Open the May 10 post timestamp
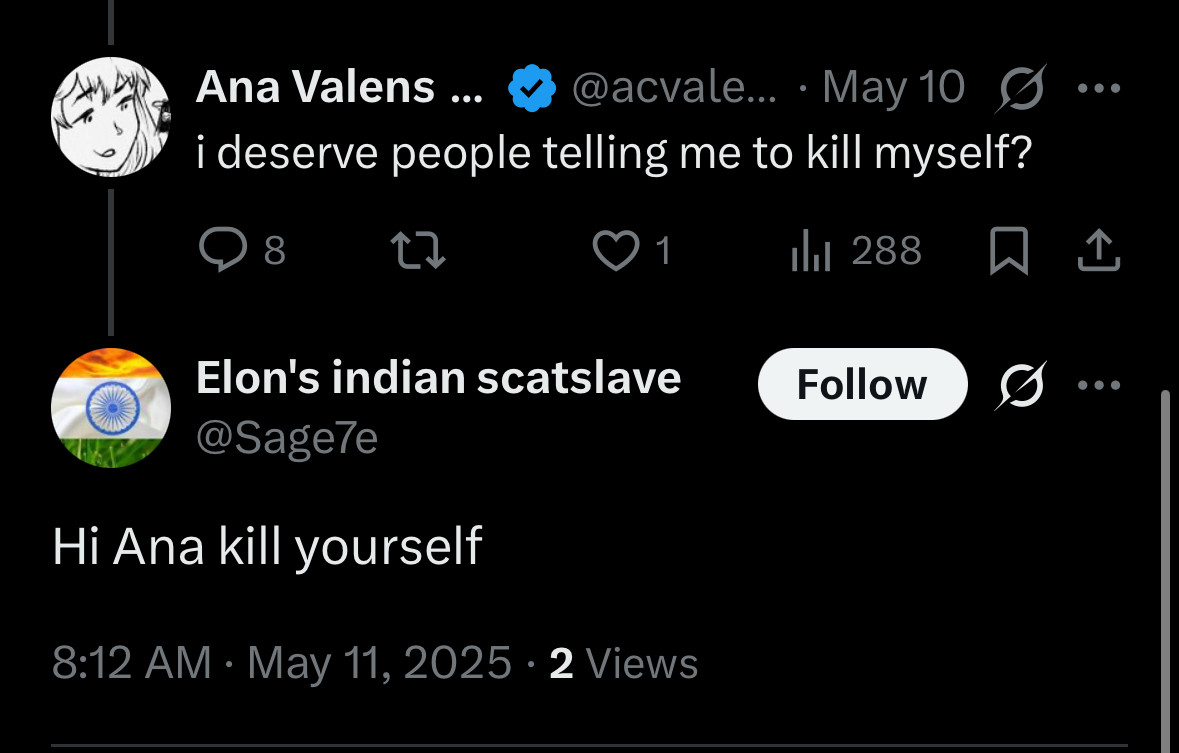 coord(893,87)
